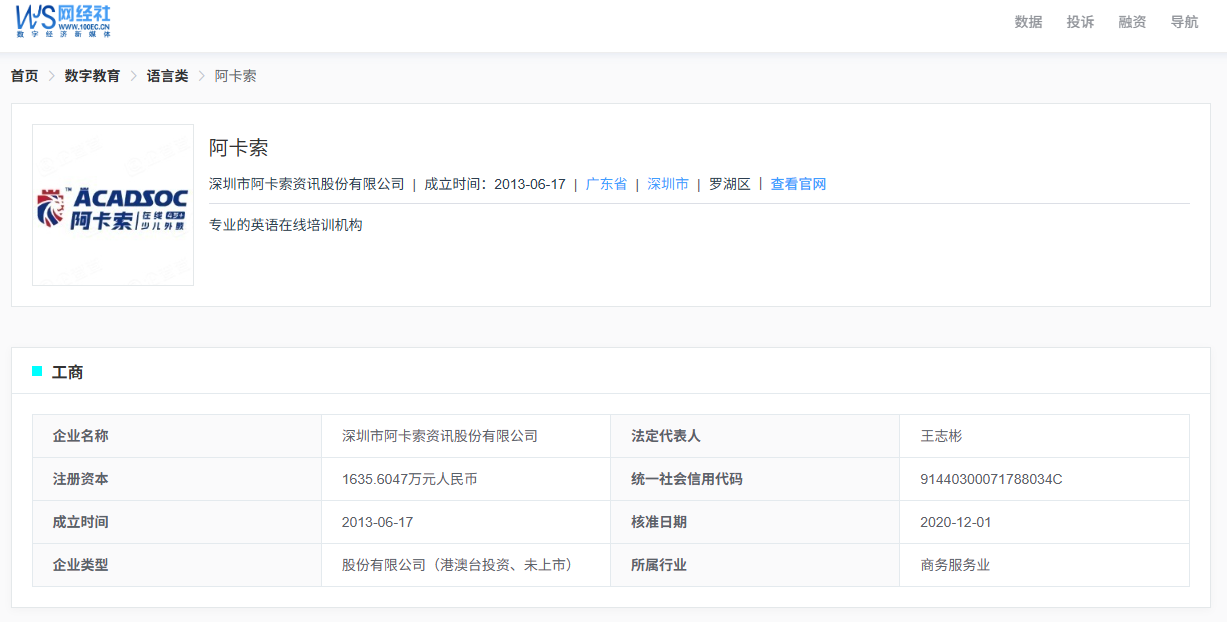1227x622 pixels.
Task: Click company name value in table
Action: [x=440, y=436]
